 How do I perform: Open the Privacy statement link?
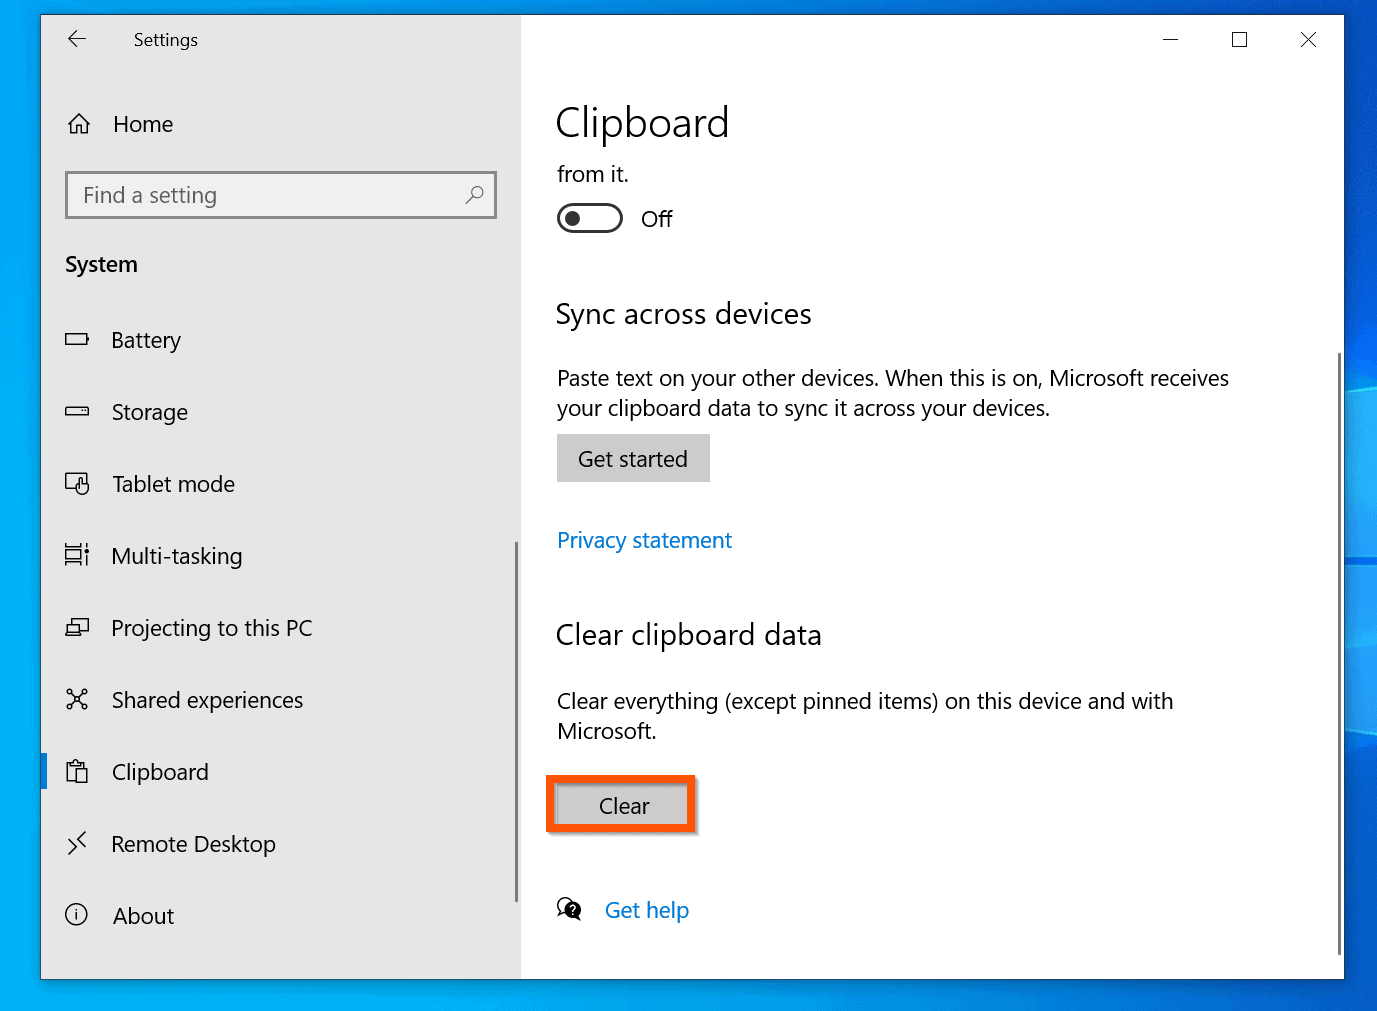[x=644, y=540]
